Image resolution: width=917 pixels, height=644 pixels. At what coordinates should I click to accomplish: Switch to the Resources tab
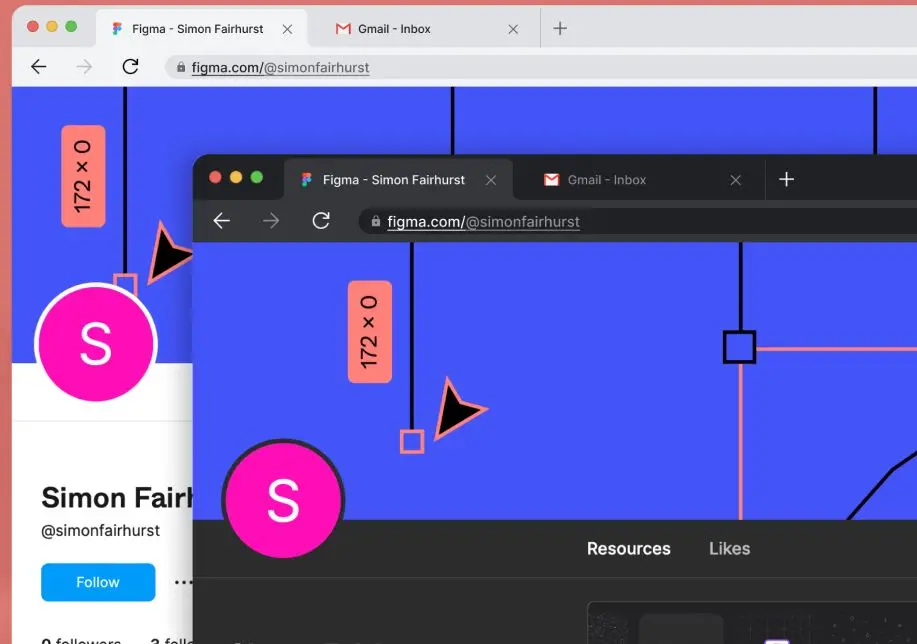pos(628,548)
